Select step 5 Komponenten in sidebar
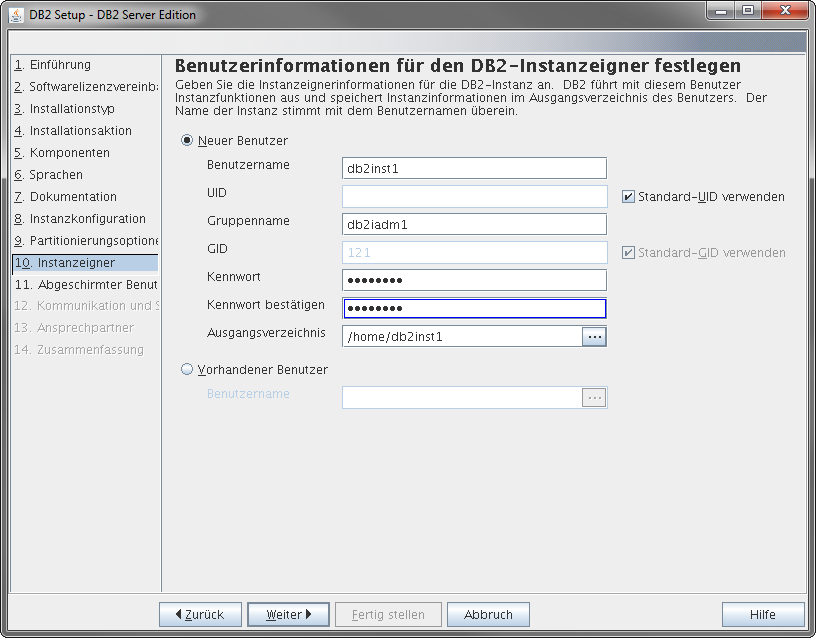Image resolution: width=816 pixels, height=638 pixels. (x=62, y=153)
